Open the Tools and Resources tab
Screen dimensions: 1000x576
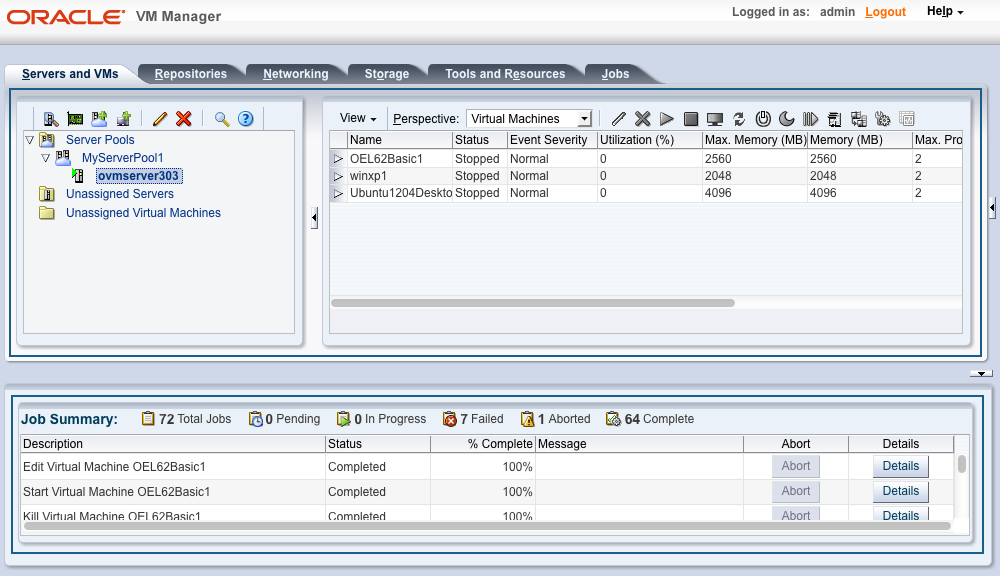[505, 74]
